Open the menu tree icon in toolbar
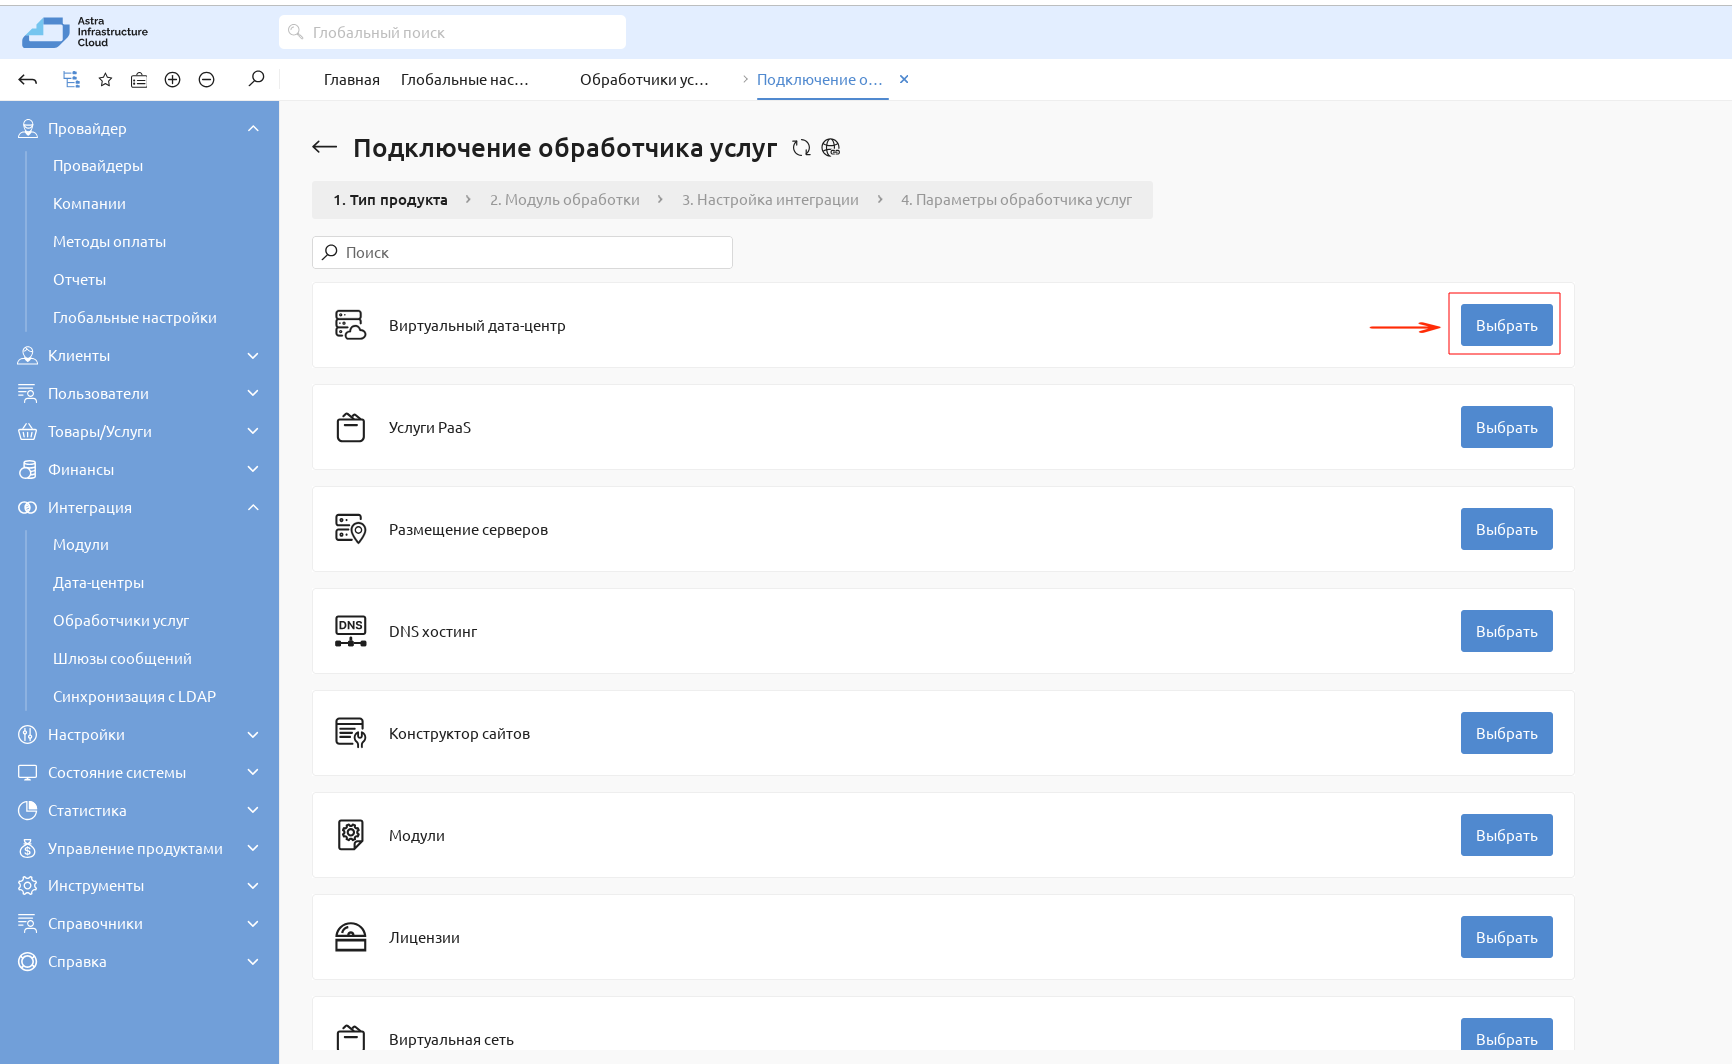Screen dimensions: 1732x1064 tap(71, 80)
